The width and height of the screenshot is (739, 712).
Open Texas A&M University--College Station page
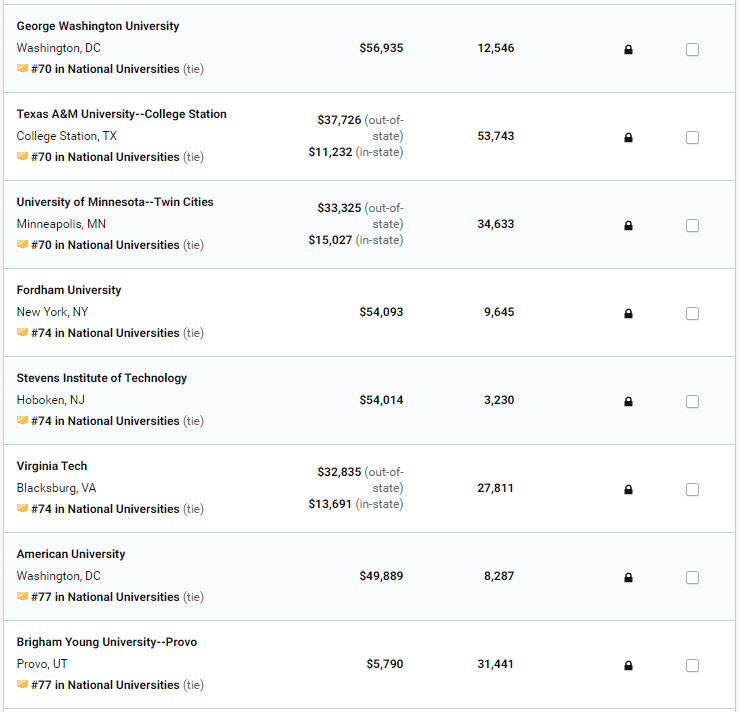(121, 114)
